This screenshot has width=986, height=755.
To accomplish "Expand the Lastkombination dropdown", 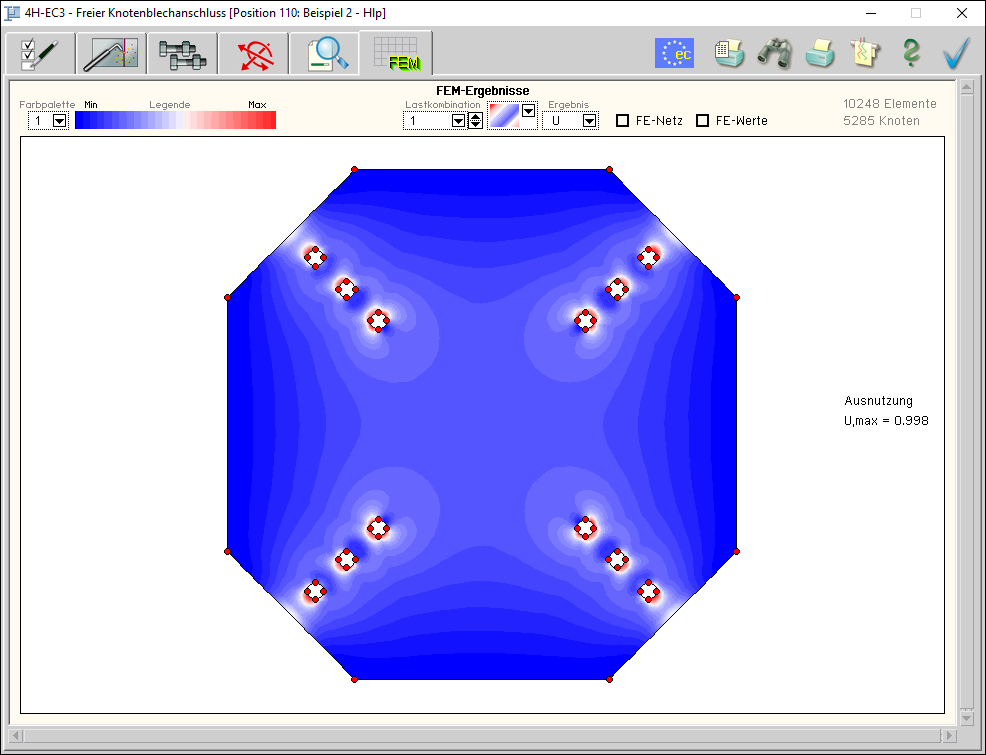I will 458,121.
